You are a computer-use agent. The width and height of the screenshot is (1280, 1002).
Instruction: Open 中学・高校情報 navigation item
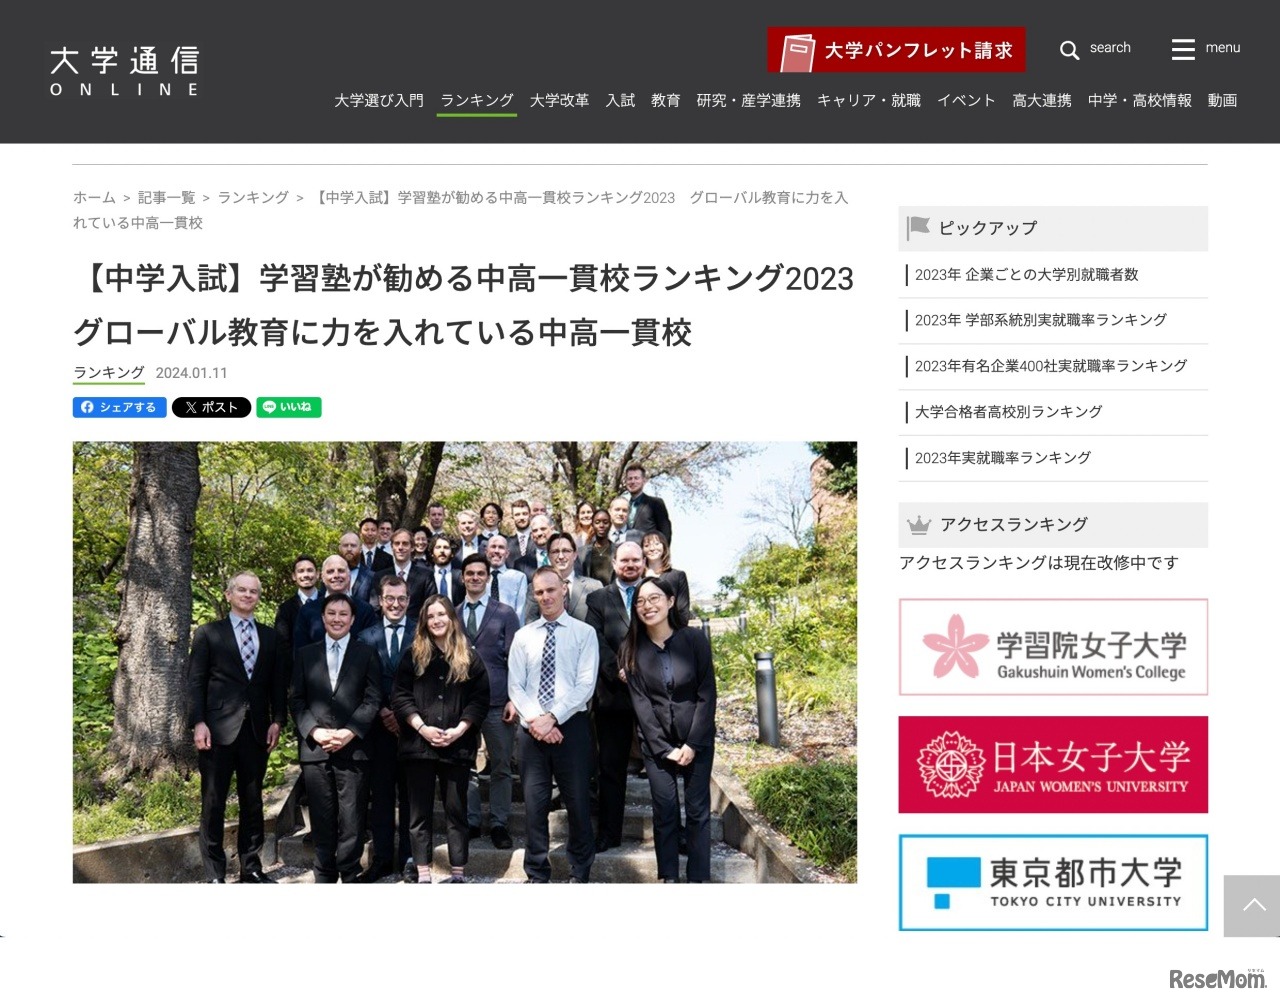coord(1139,100)
